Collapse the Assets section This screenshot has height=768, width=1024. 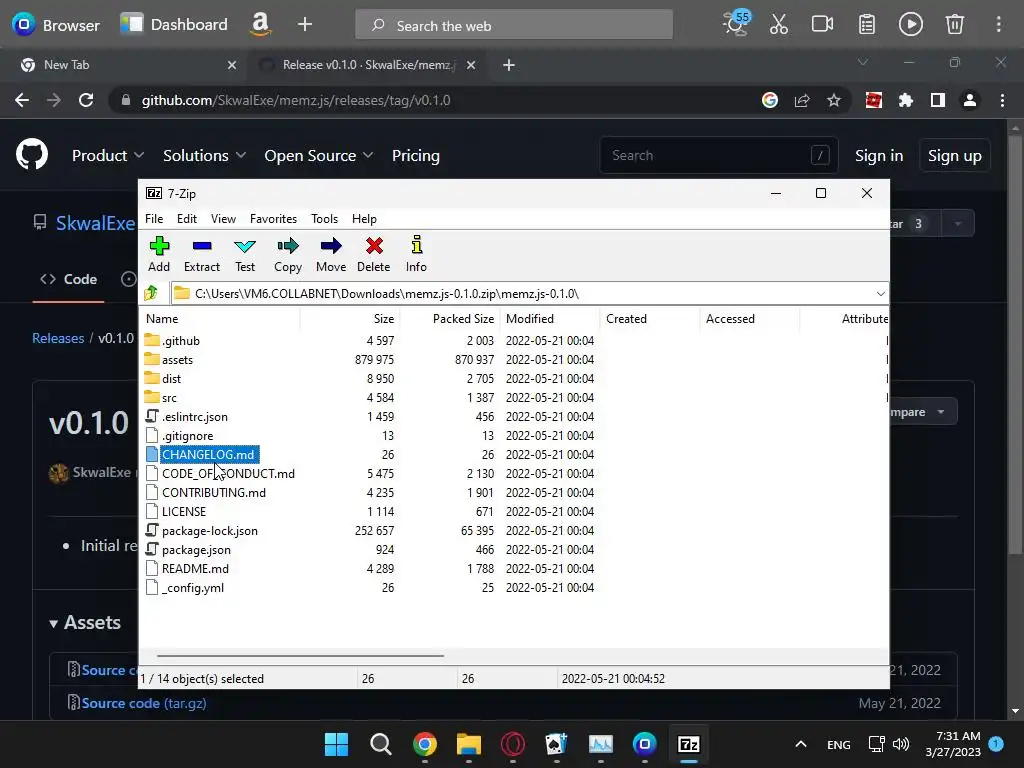coord(85,622)
